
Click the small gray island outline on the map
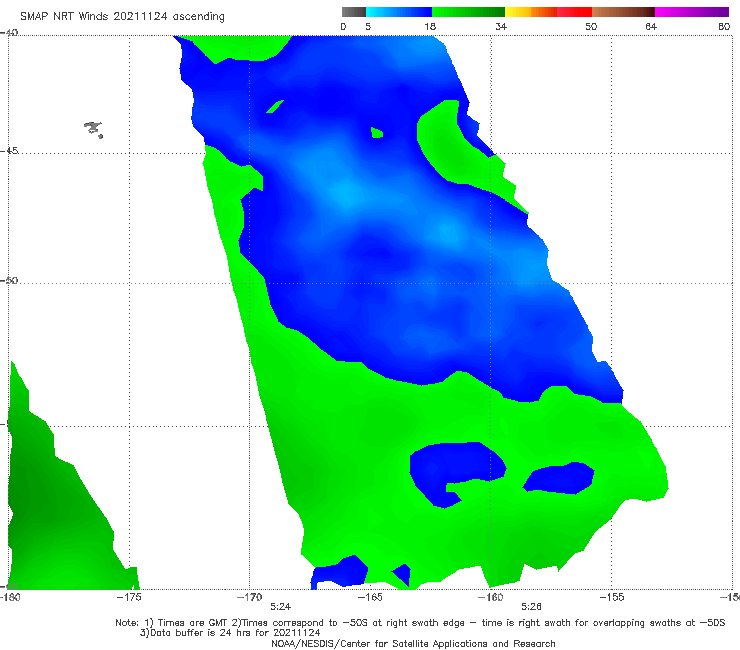[93, 129]
